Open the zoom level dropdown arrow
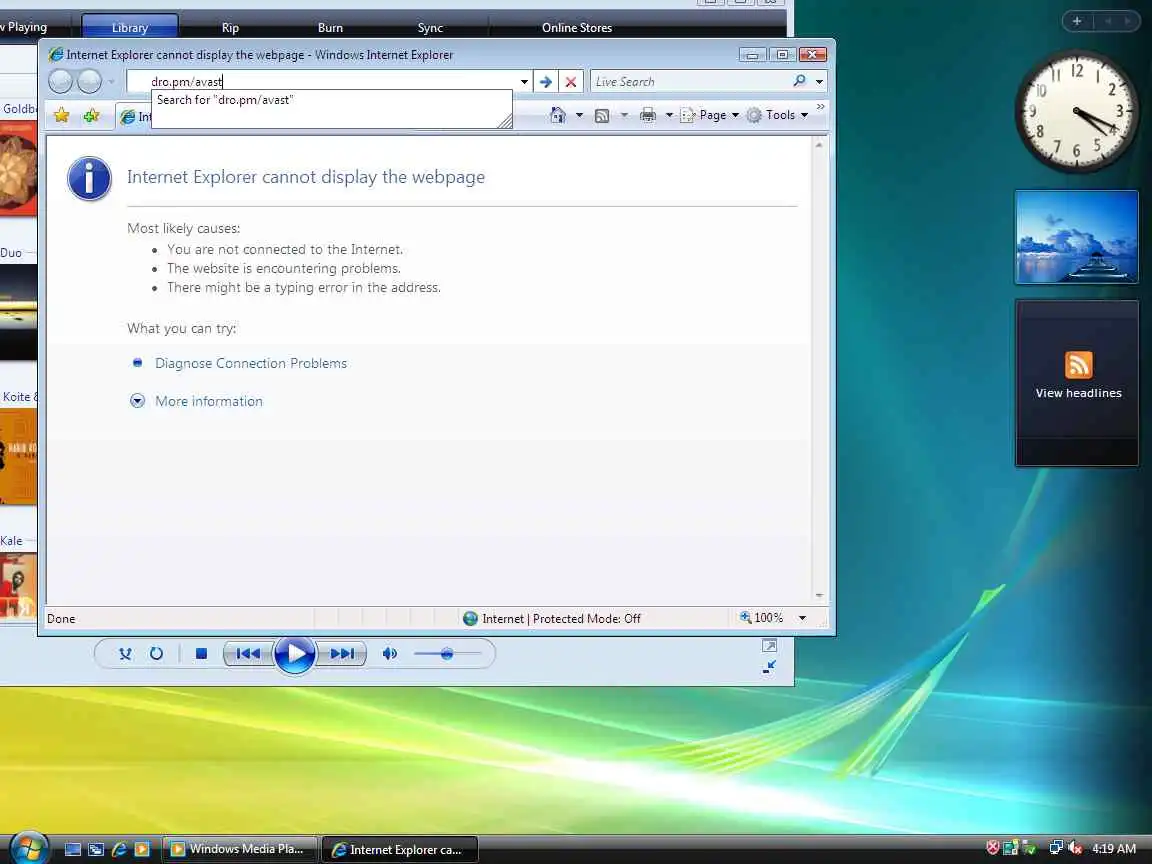The width and height of the screenshot is (1152, 864). (x=802, y=618)
